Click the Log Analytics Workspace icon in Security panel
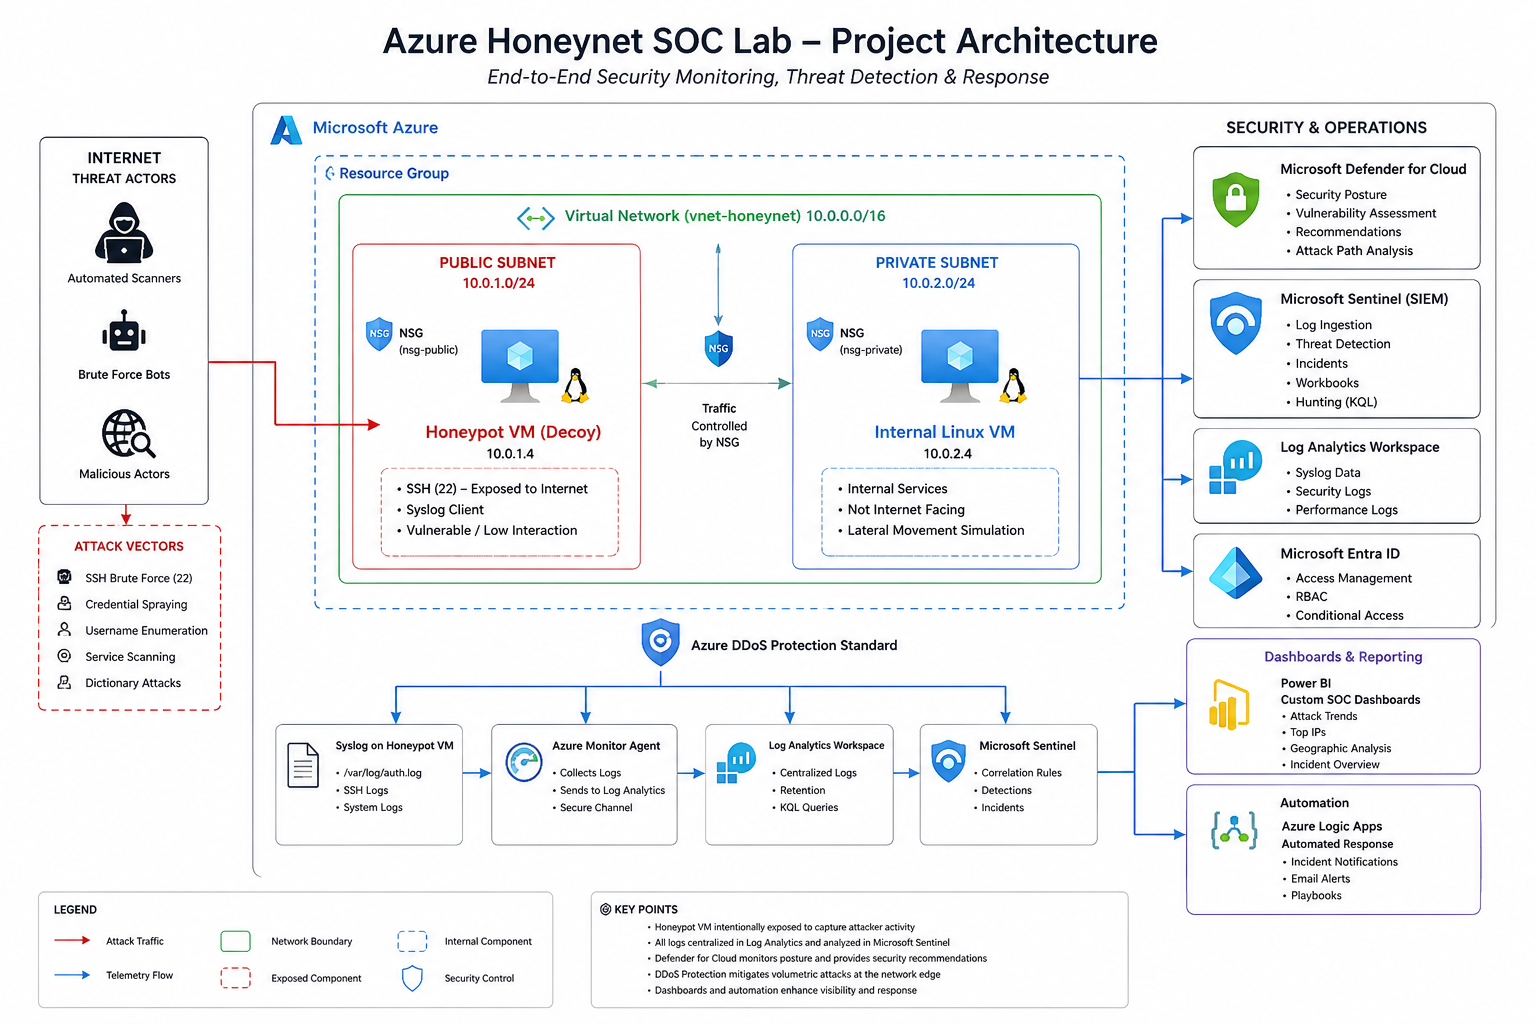Image resolution: width=1536 pixels, height=1024 pixels. 1235,467
